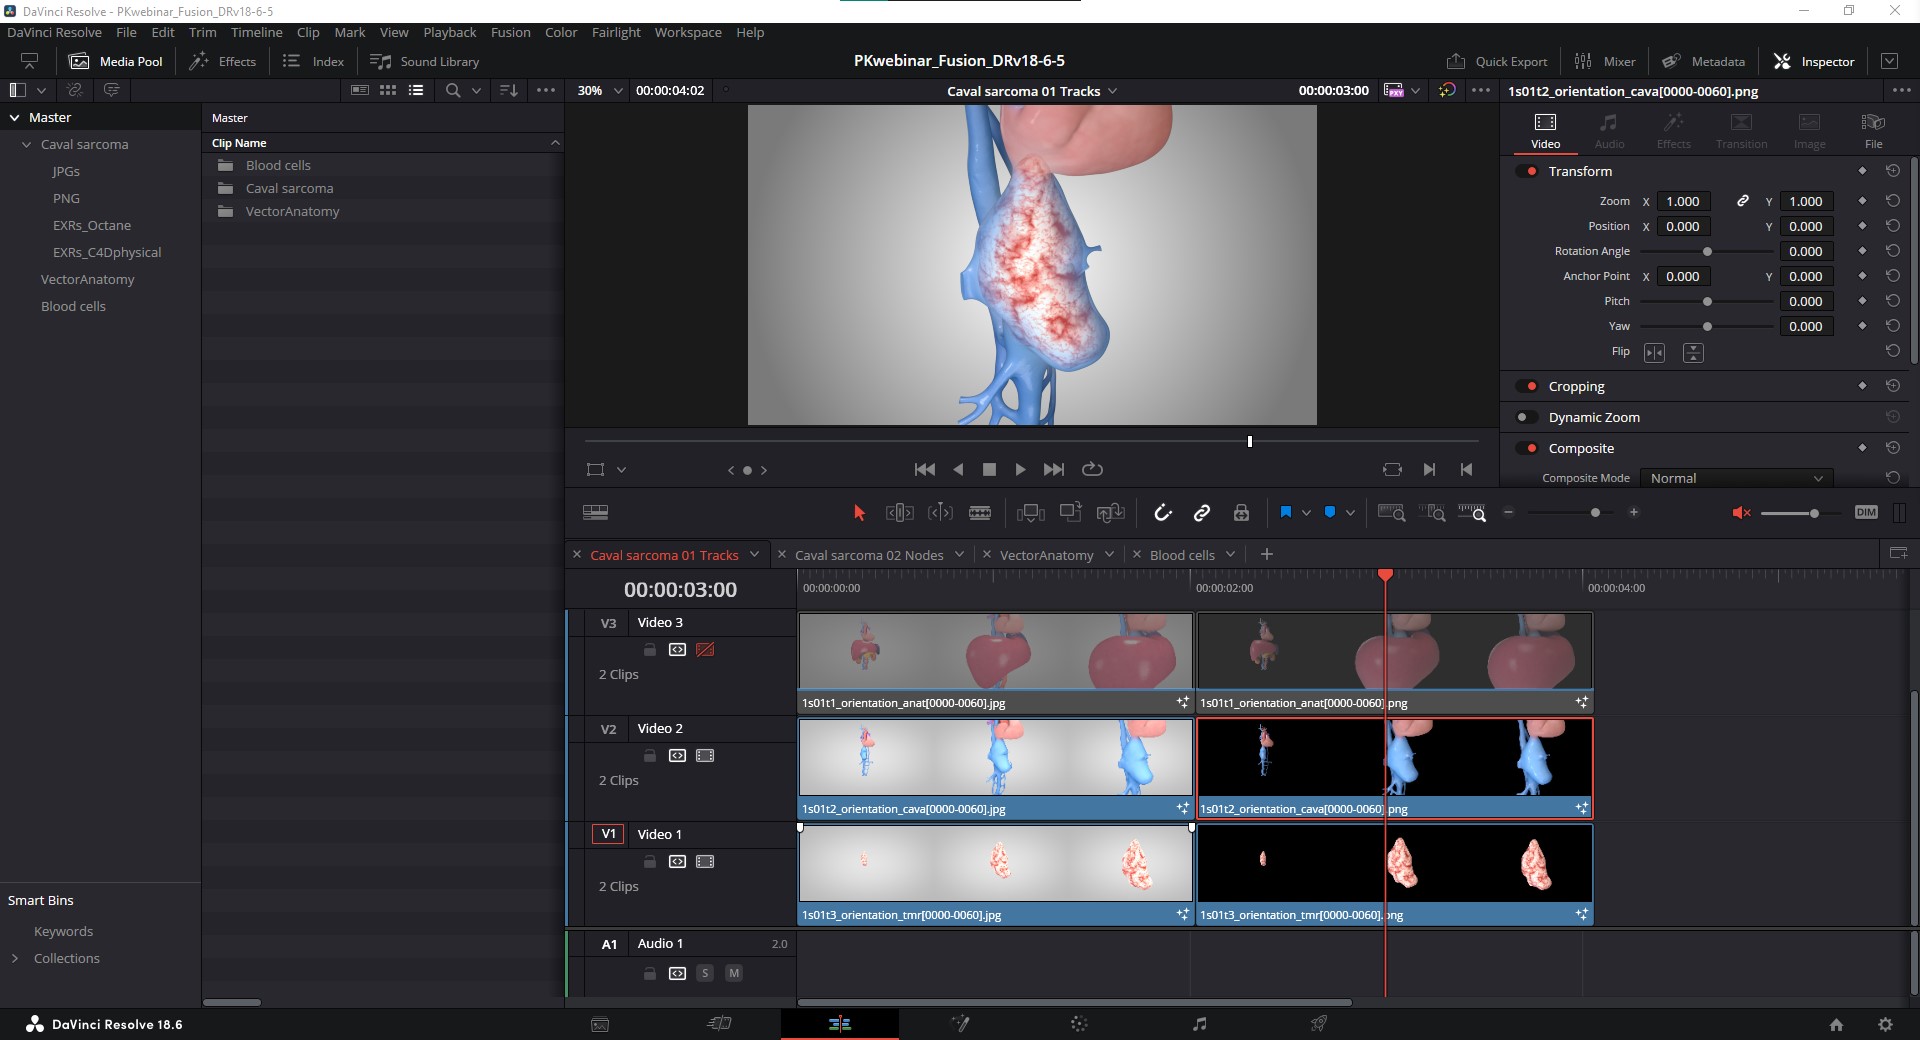The image size is (1920, 1040).
Task: Open the Mixer panel
Action: click(1605, 61)
